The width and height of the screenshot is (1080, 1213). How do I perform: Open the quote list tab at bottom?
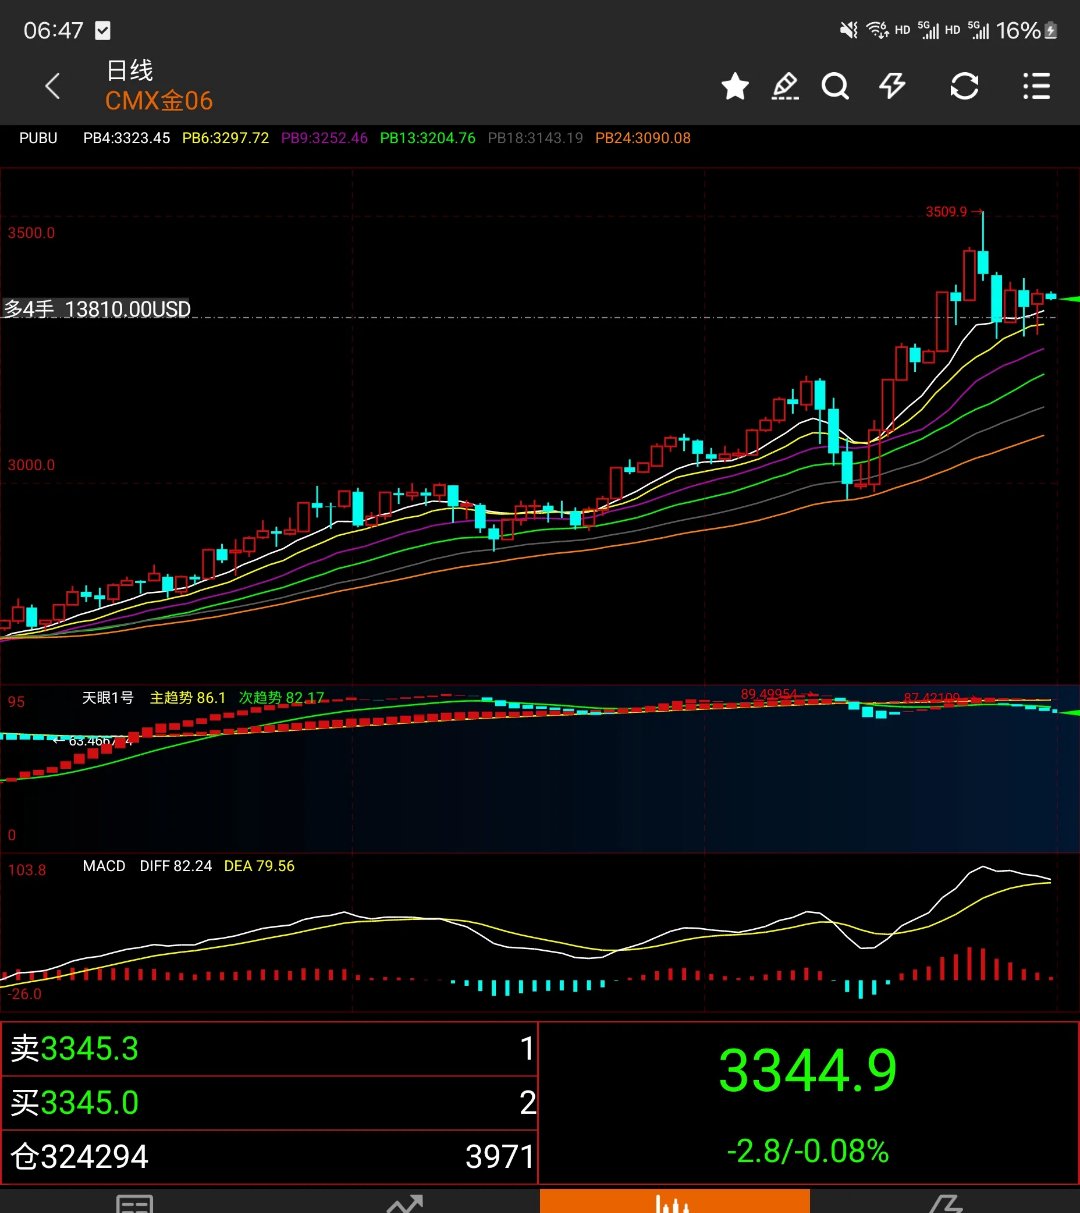(135, 1201)
